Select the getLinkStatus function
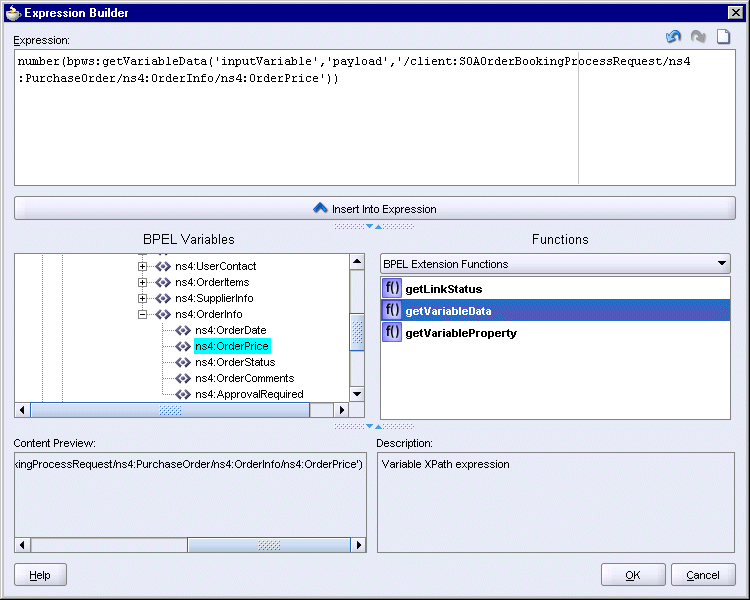750x600 pixels. [555, 289]
